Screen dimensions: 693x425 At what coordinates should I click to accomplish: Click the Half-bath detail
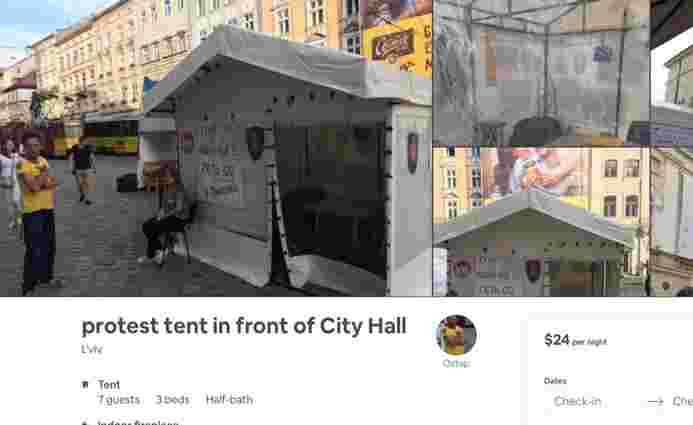pos(229,400)
